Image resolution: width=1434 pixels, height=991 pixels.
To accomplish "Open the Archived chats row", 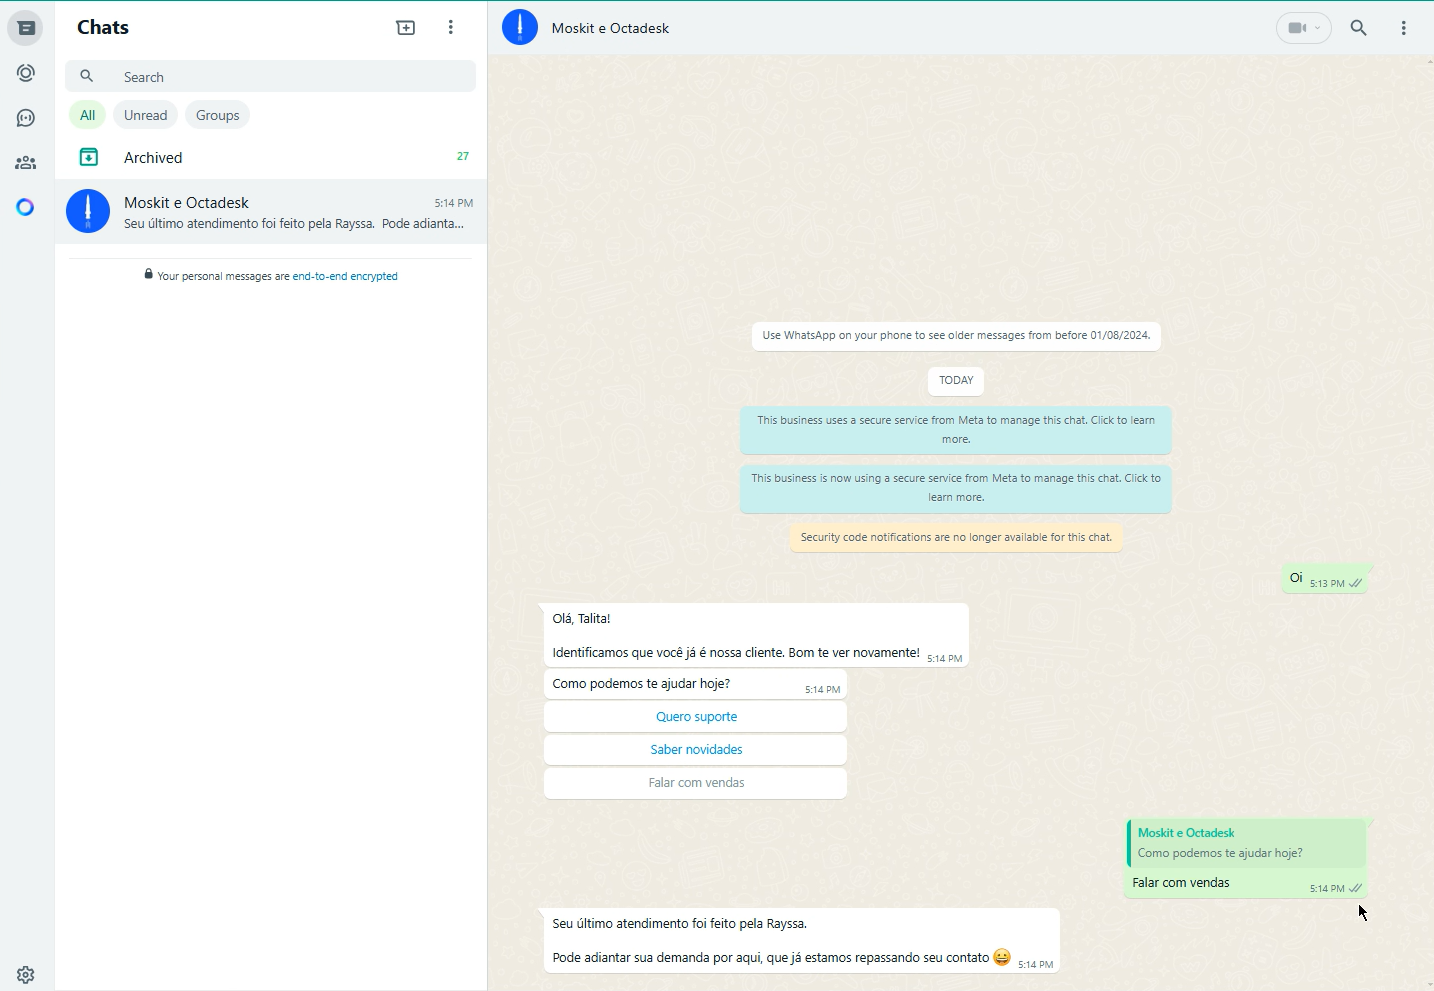I will tap(271, 157).
